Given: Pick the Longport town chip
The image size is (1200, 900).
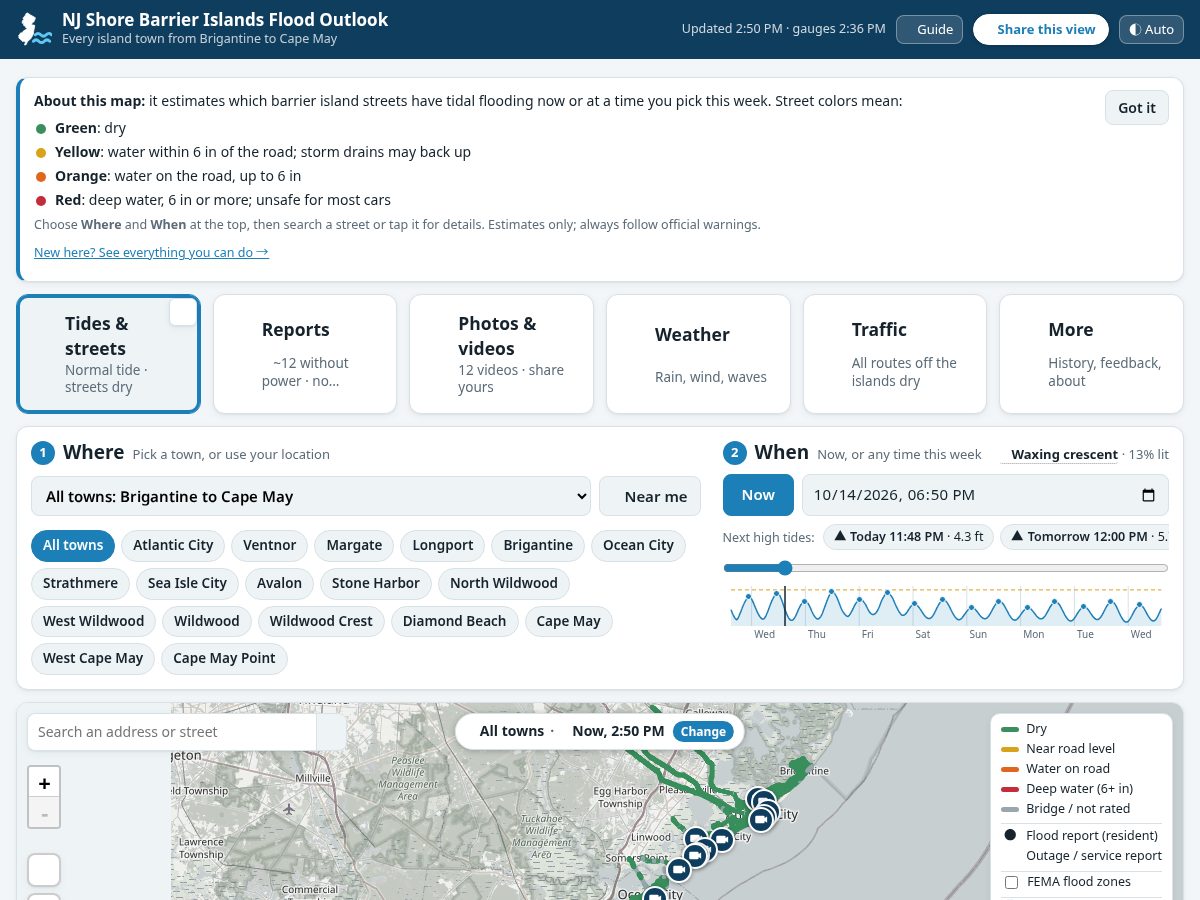Looking at the screenshot, I should coord(443,545).
